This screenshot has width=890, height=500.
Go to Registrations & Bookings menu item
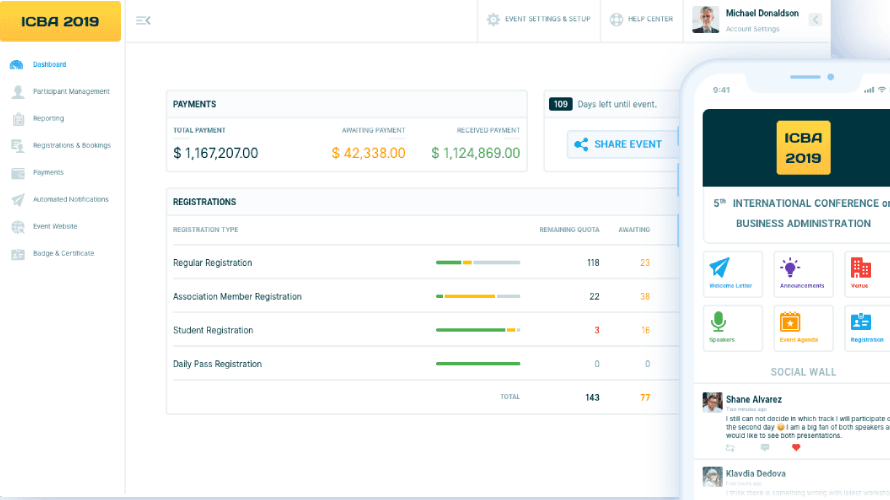coord(71,146)
